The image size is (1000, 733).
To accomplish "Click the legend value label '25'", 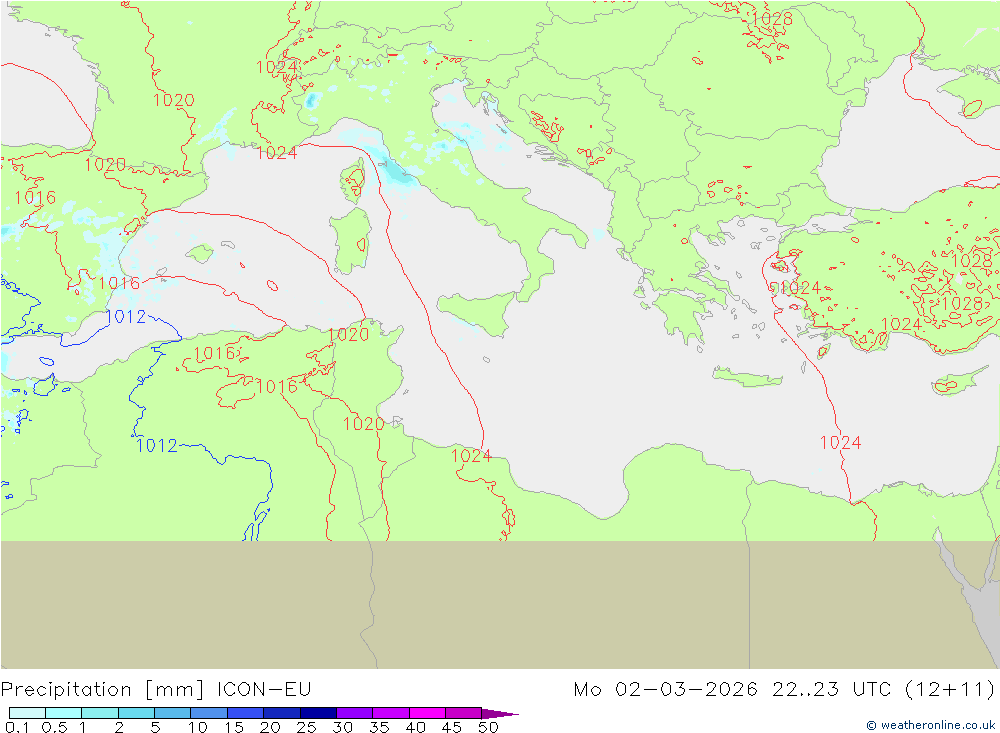I will (x=306, y=727).
